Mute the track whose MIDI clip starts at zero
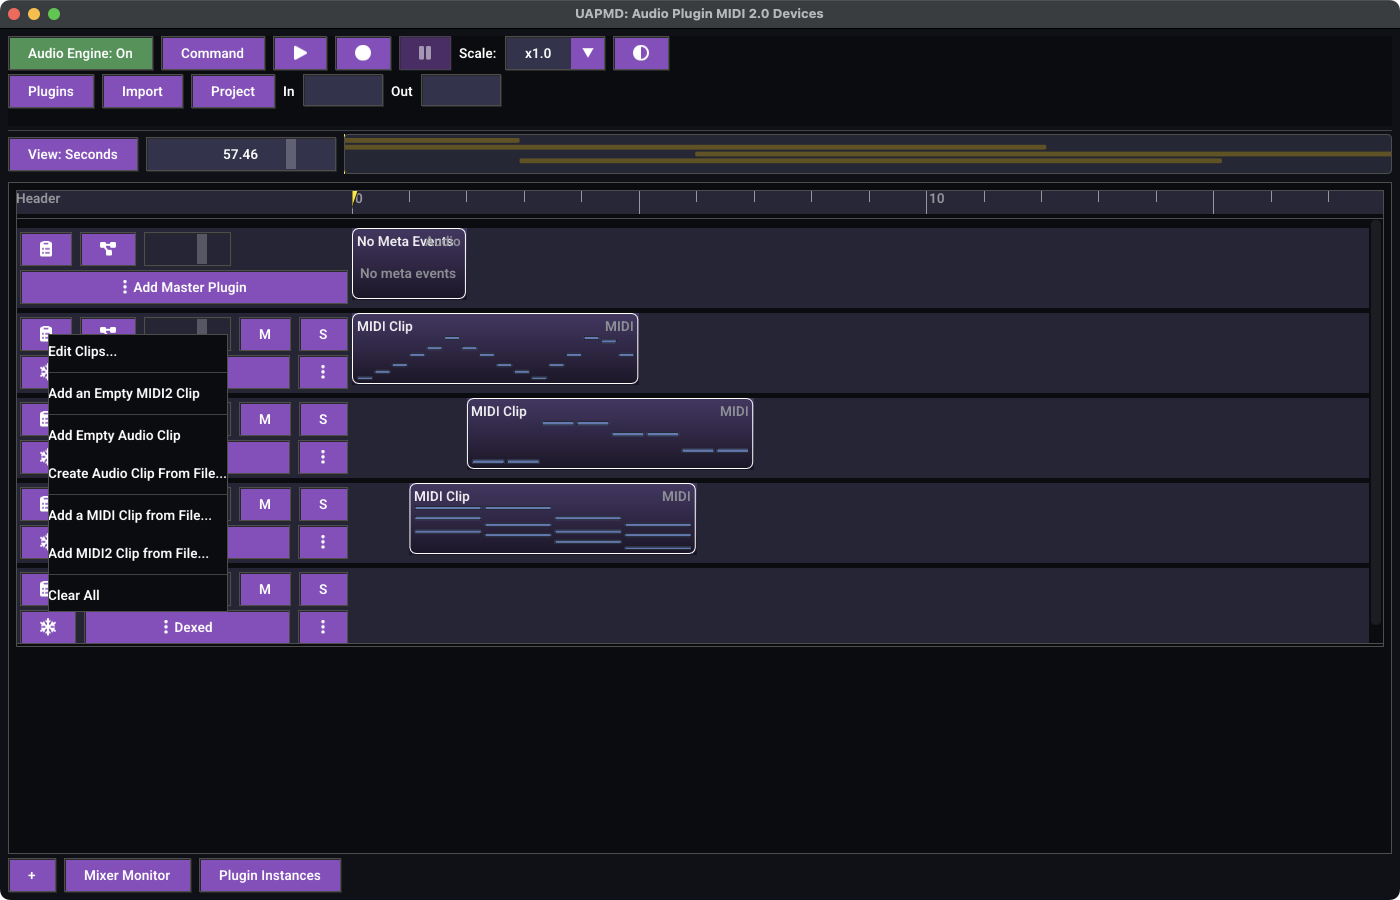Image resolution: width=1400 pixels, height=900 pixels. (x=265, y=334)
